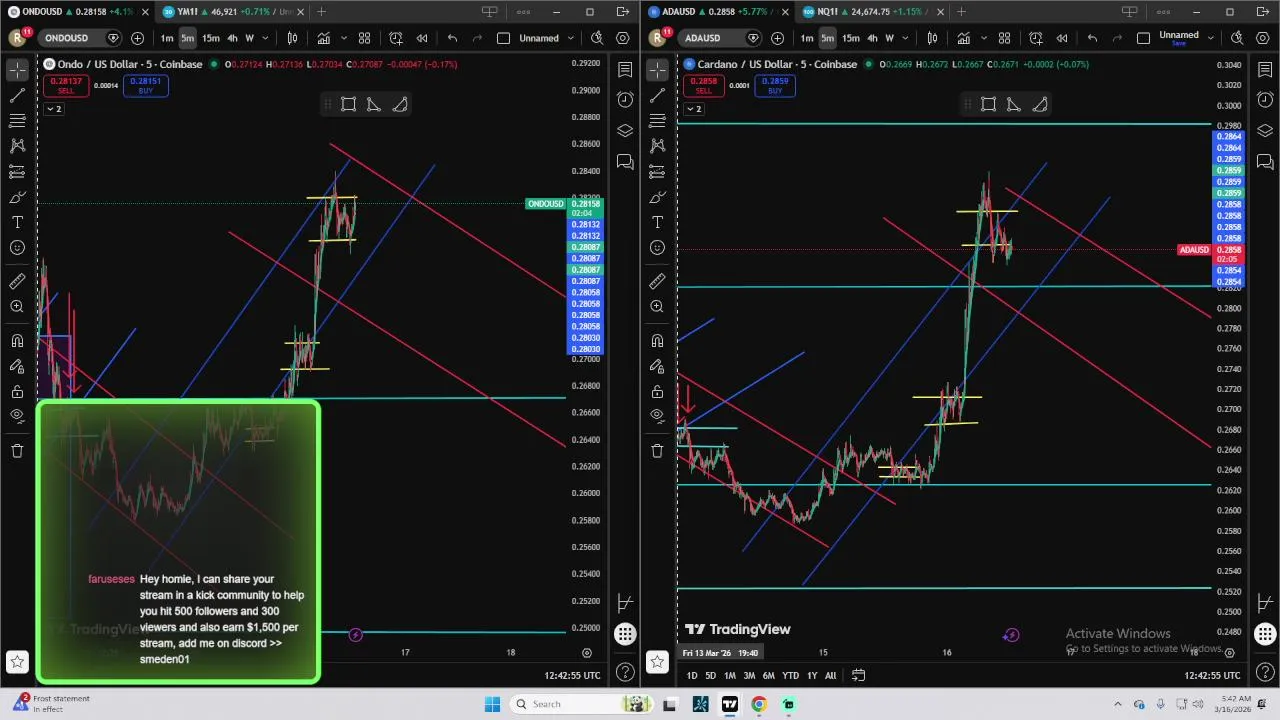Expand indicators favorites chevron in ADAUSD window
The height and width of the screenshot is (720, 1280).
(x=982, y=38)
